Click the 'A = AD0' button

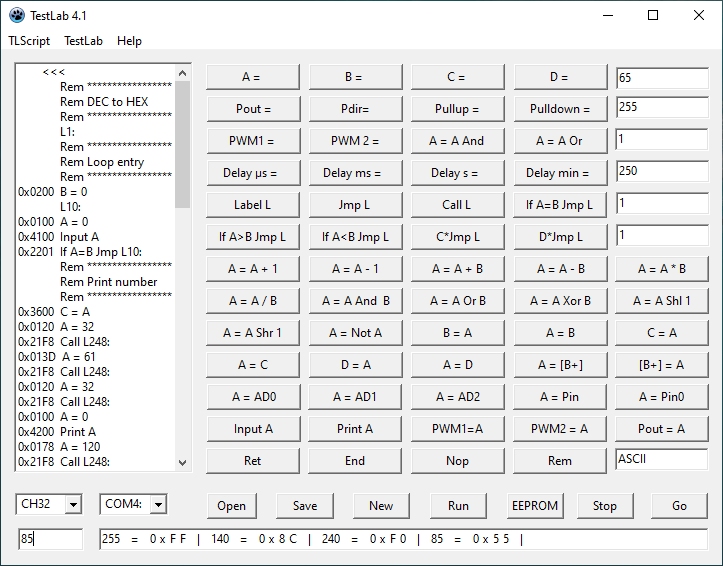click(x=251, y=397)
